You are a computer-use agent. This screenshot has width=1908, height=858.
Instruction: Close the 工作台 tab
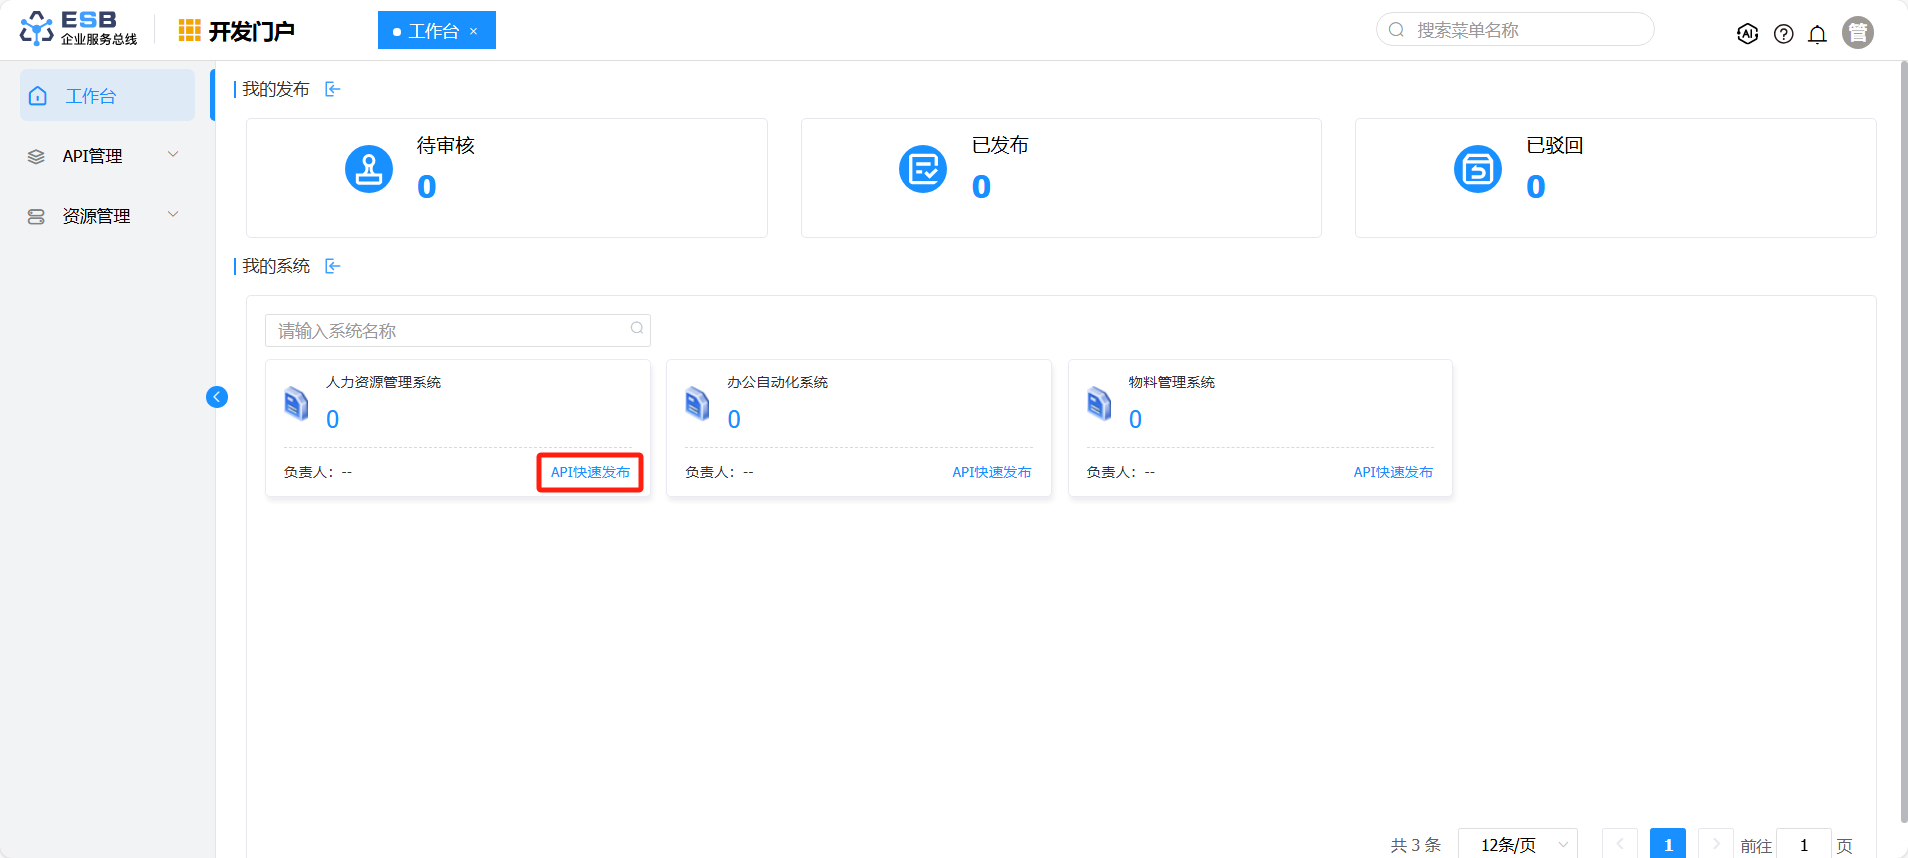tap(474, 32)
